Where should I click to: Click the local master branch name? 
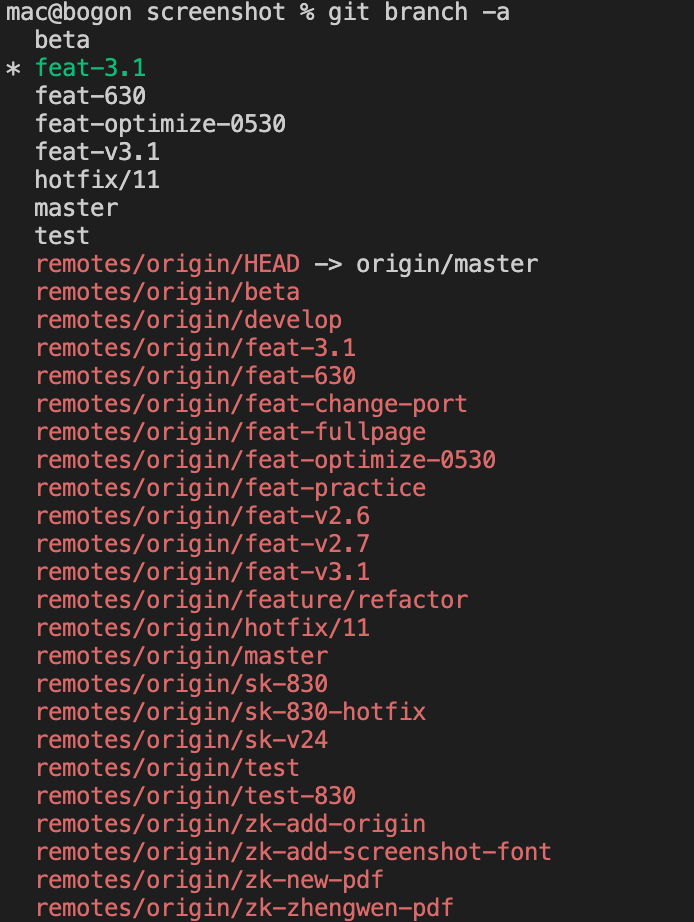pos(76,208)
